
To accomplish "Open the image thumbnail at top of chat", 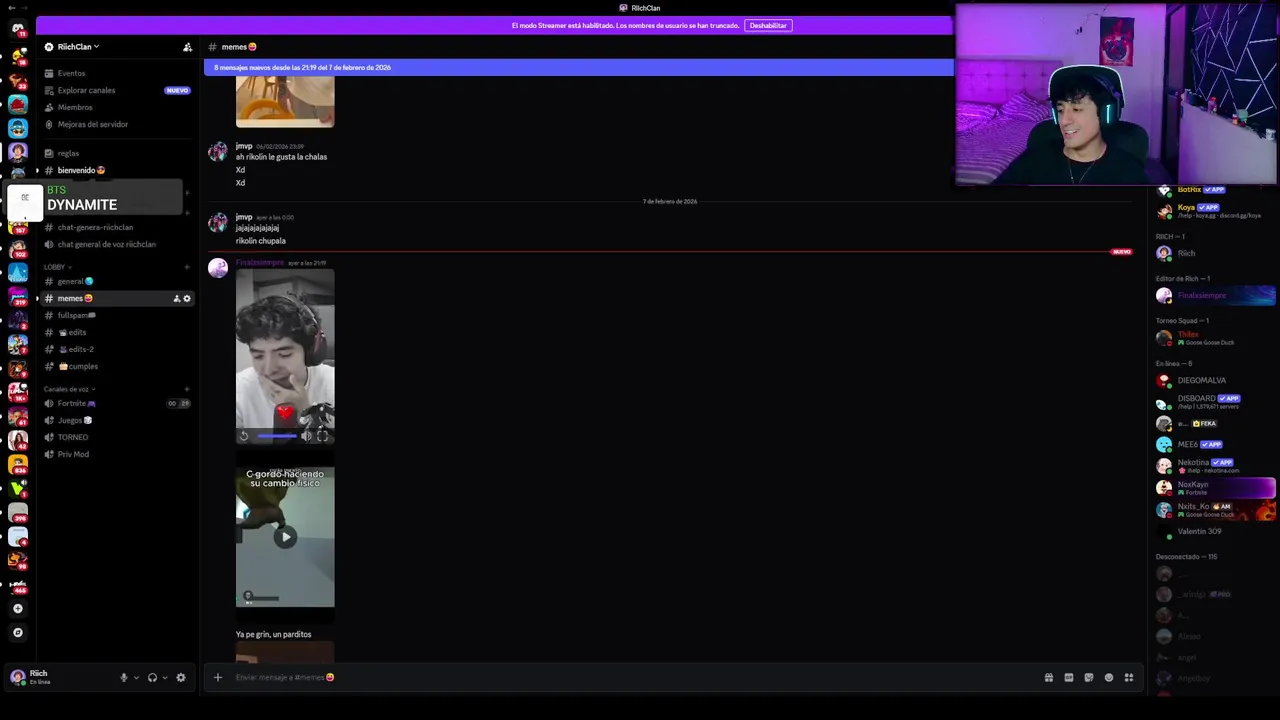I will point(285,101).
